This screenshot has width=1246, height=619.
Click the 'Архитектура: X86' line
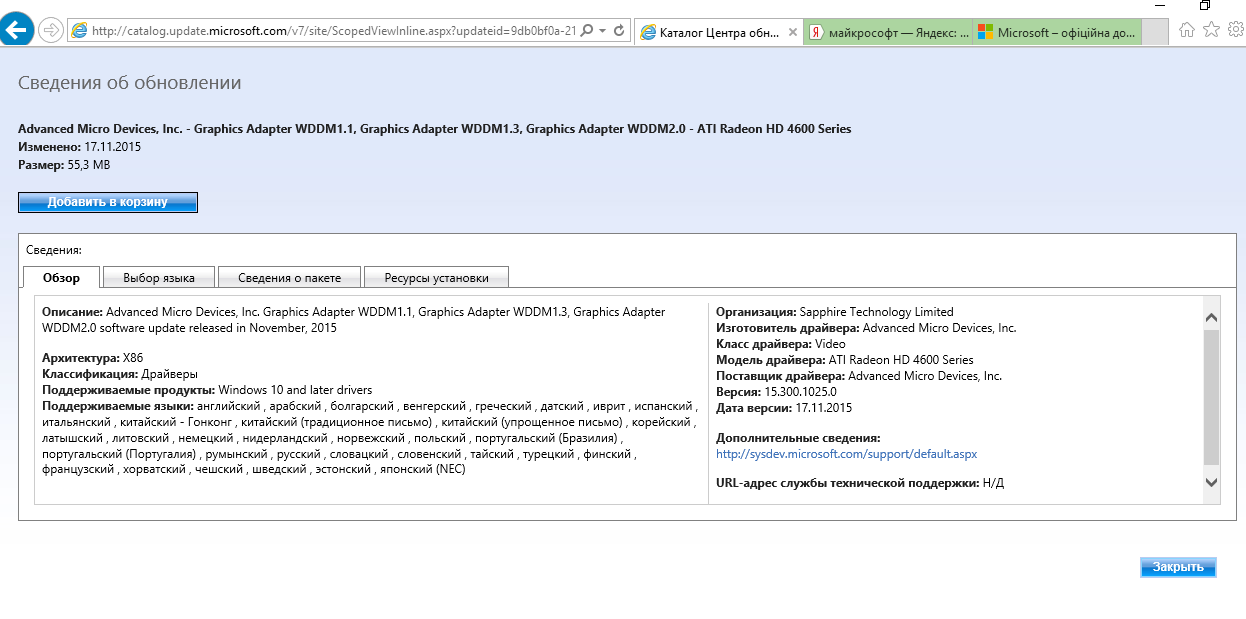(93, 357)
